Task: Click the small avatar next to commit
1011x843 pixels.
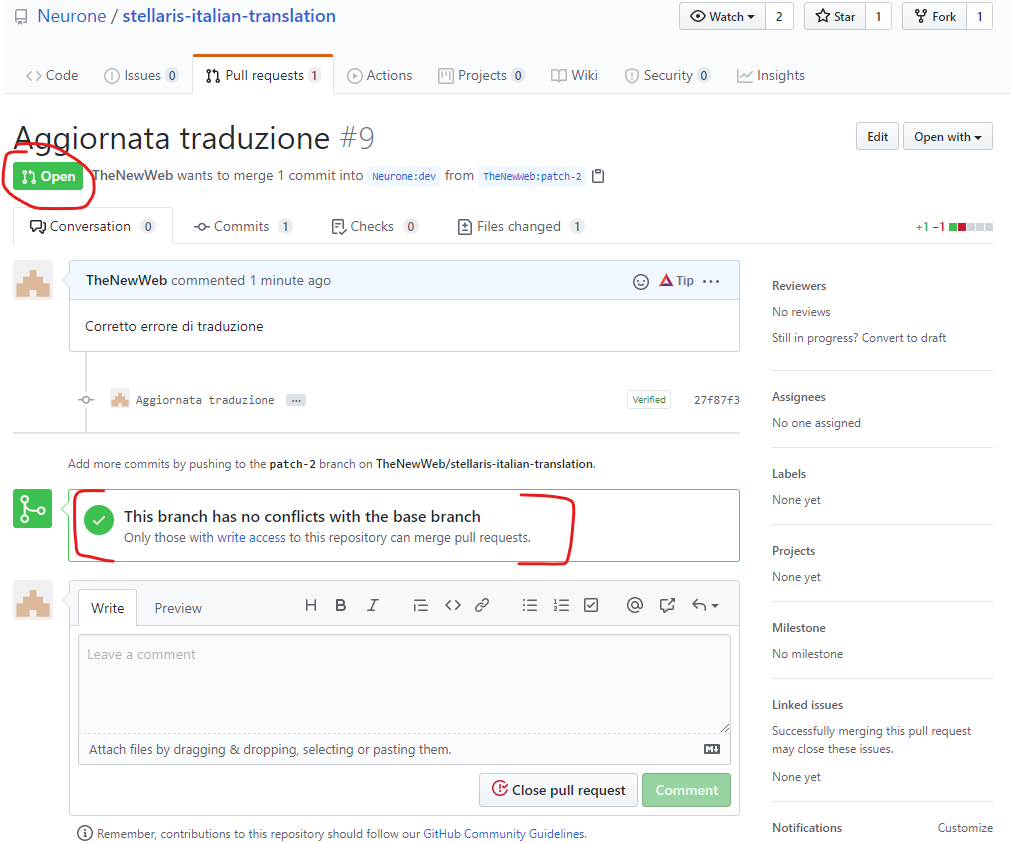Action: point(120,399)
